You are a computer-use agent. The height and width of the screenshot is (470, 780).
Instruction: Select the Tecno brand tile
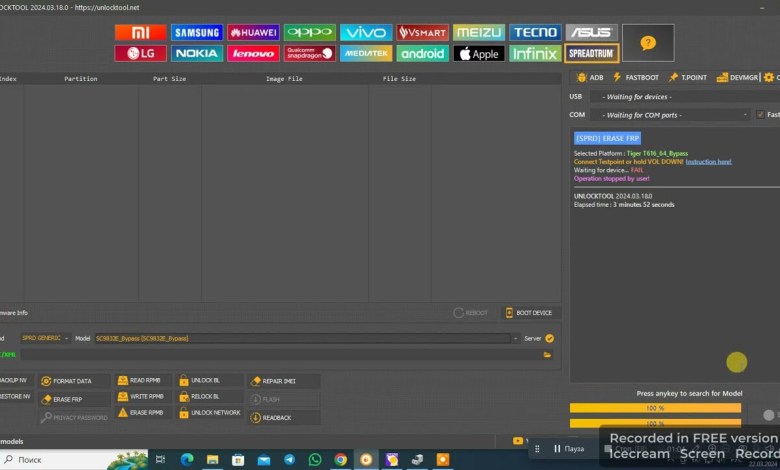pyautogui.click(x=535, y=32)
